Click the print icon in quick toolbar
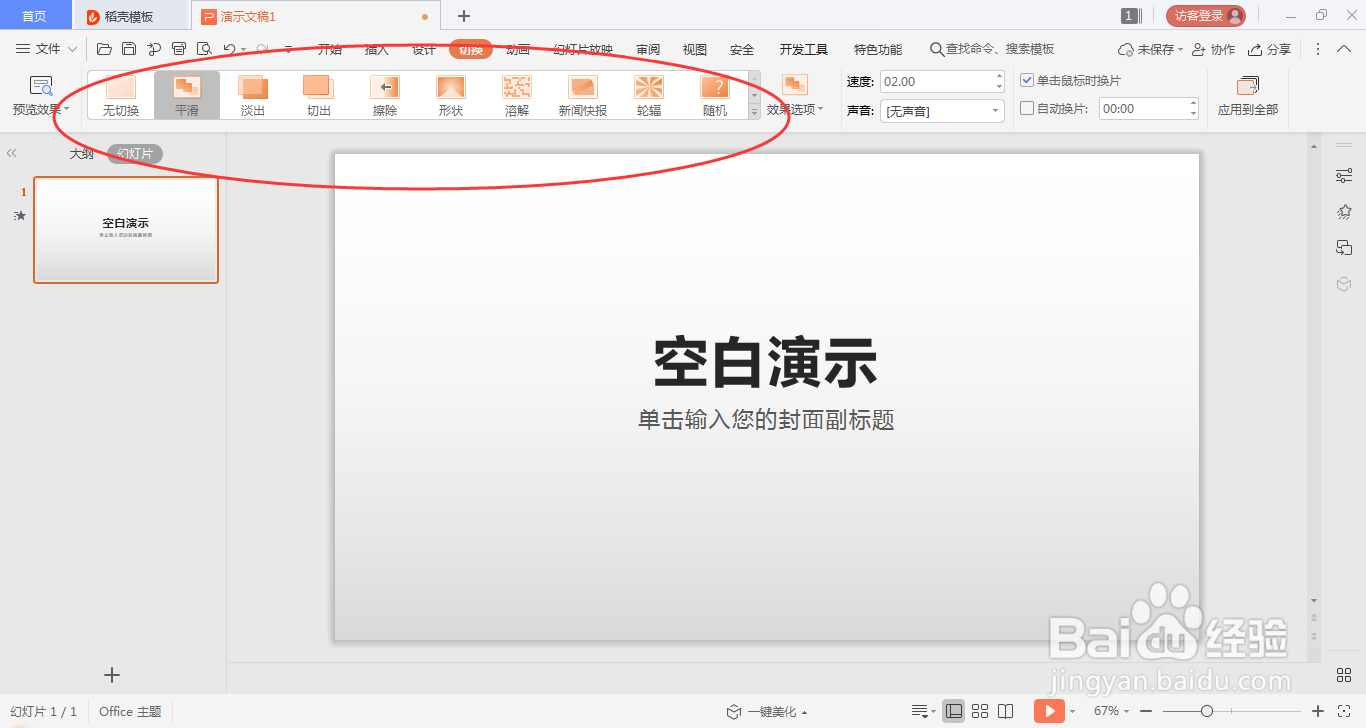The image size is (1366, 728). point(179,49)
